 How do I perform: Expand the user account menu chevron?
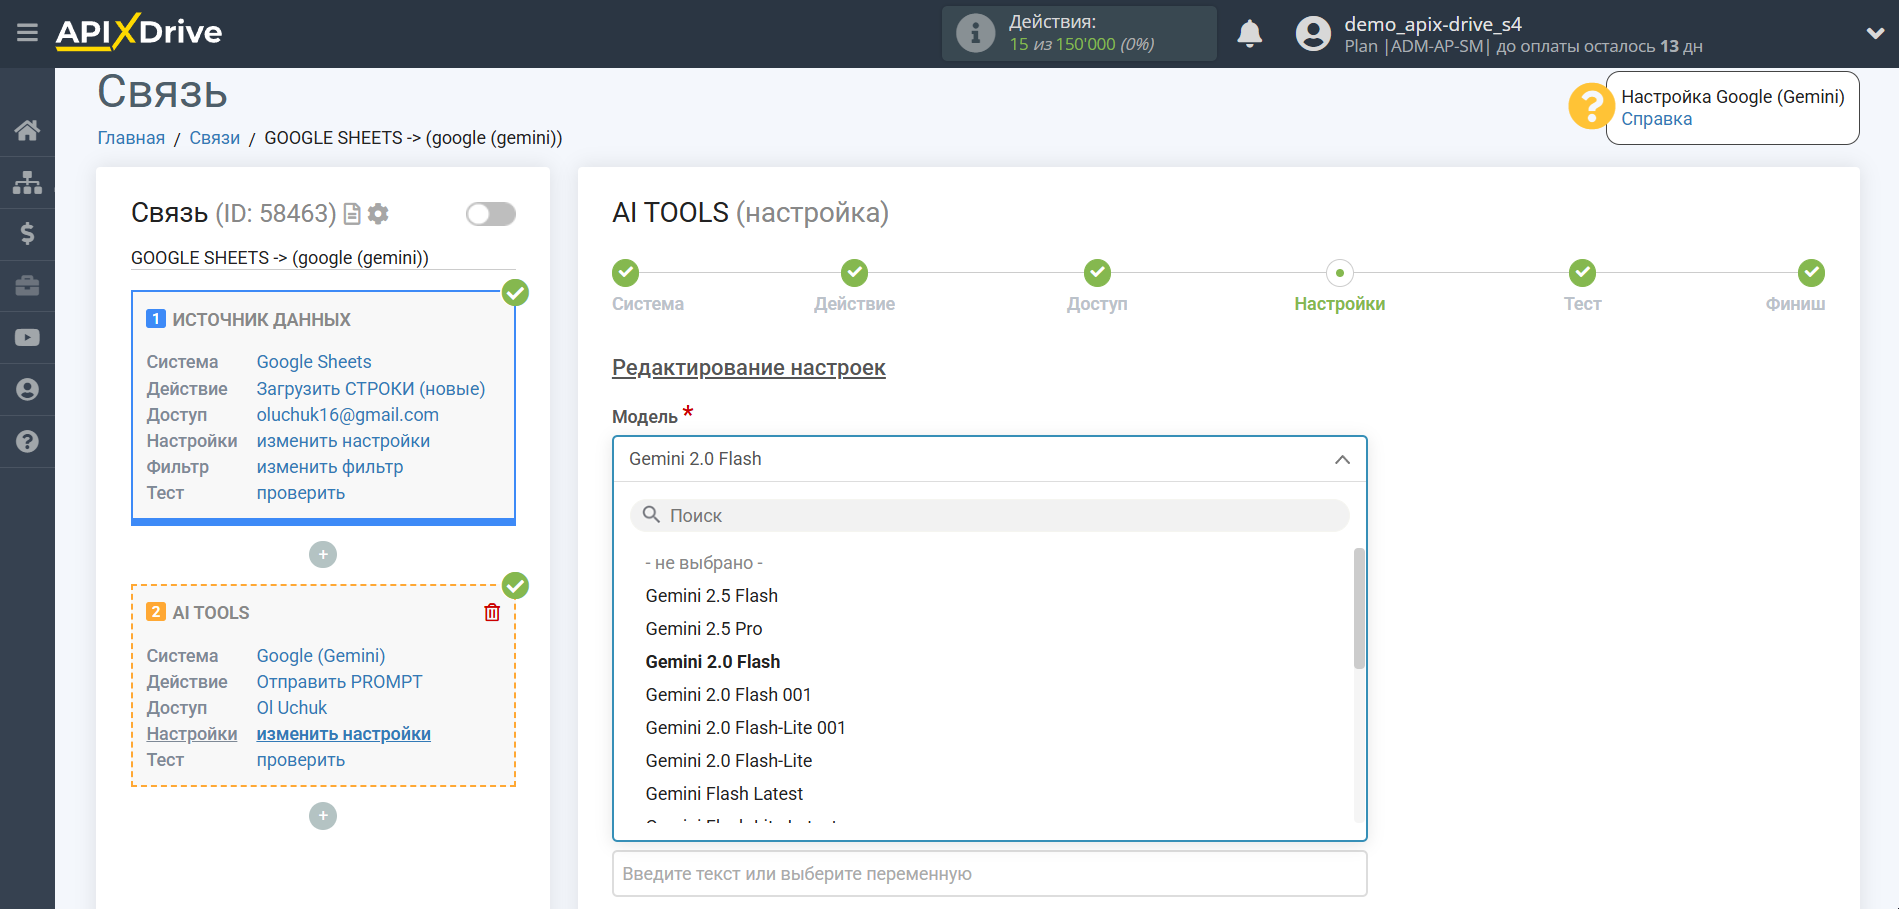[1875, 34]
